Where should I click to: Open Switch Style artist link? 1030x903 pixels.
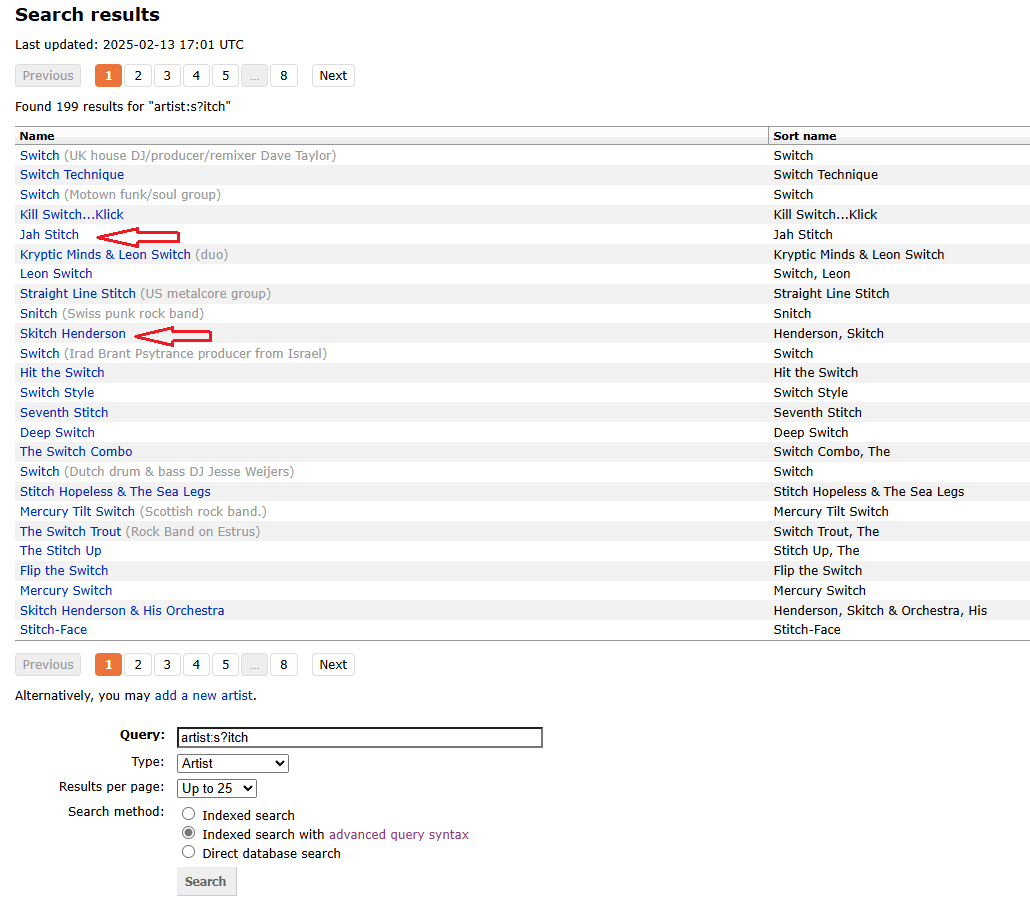[57, 393]
